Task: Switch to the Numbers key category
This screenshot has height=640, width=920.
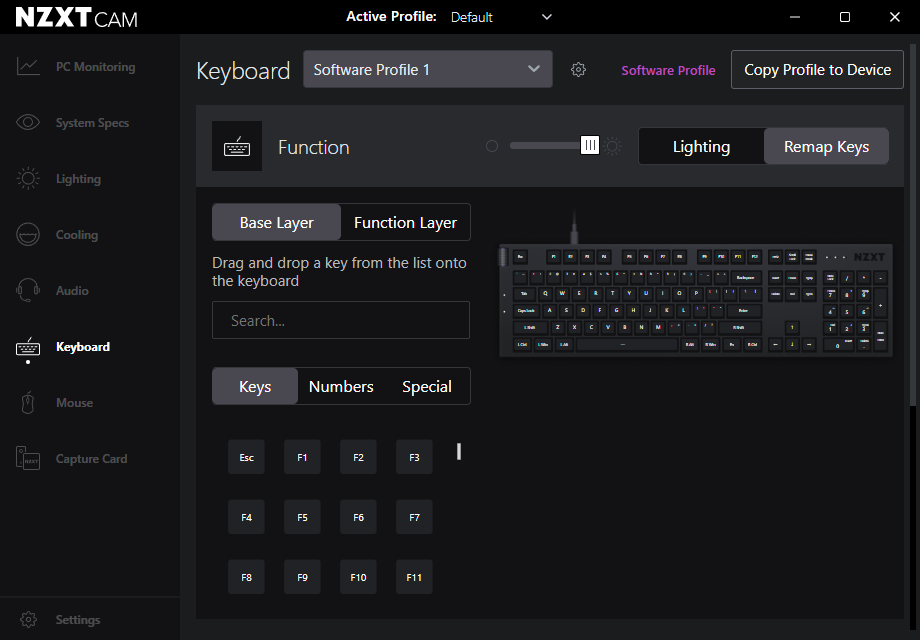Action: (341, 386)
